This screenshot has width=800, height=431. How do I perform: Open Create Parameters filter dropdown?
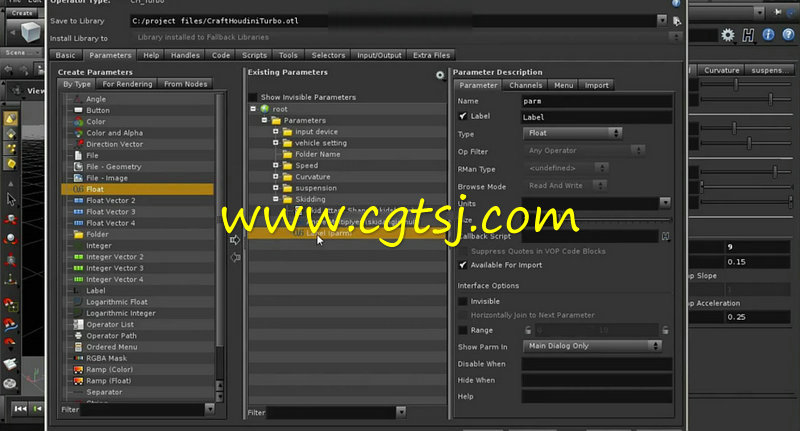coord(209,409)
